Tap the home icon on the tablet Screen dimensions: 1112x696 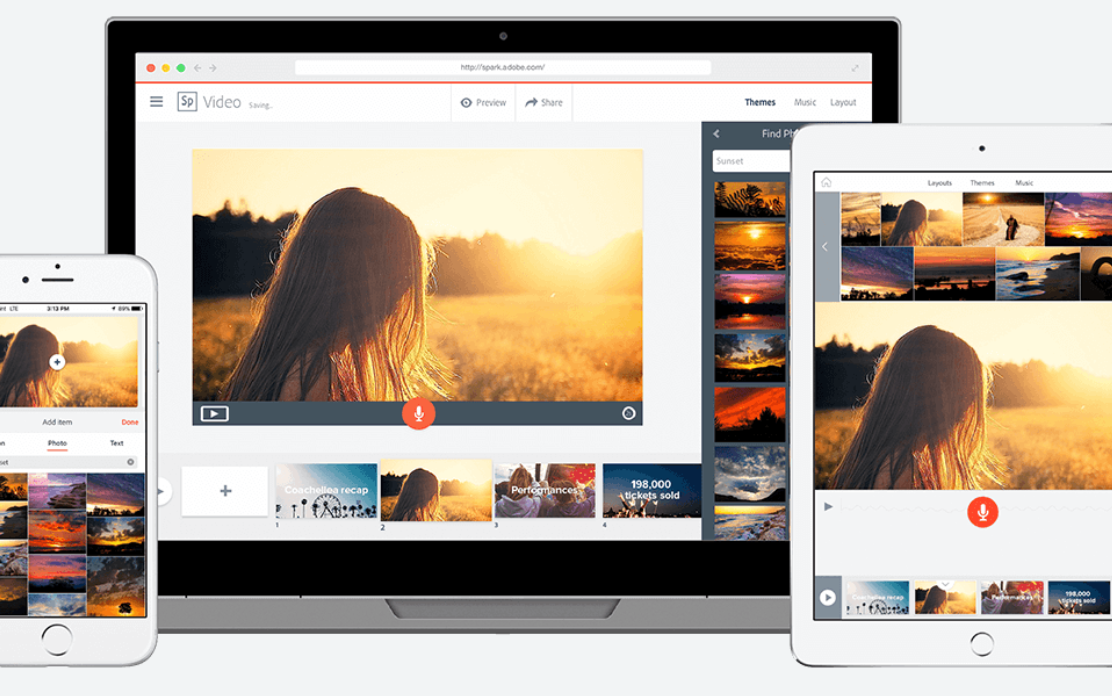826,183
